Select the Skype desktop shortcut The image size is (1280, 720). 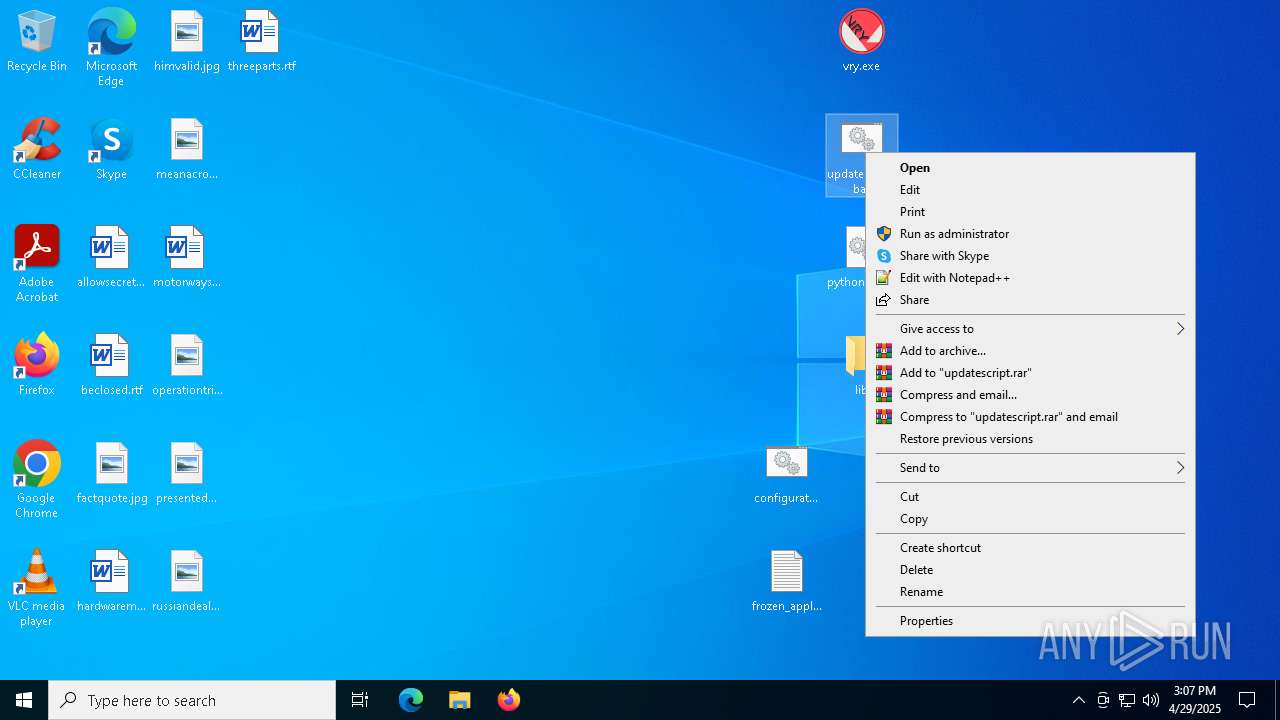pyautogui.click(x=111, y=150)
